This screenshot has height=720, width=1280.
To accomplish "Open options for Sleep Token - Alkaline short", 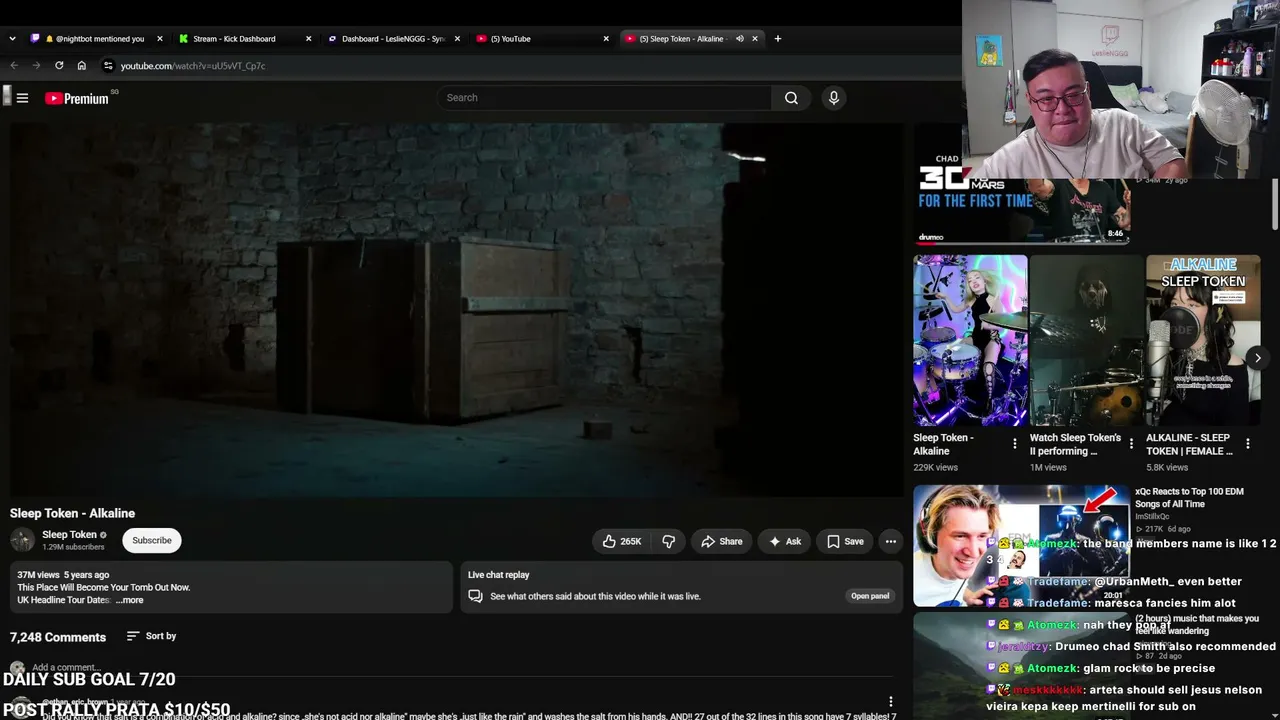I will tap(1015, 443).
